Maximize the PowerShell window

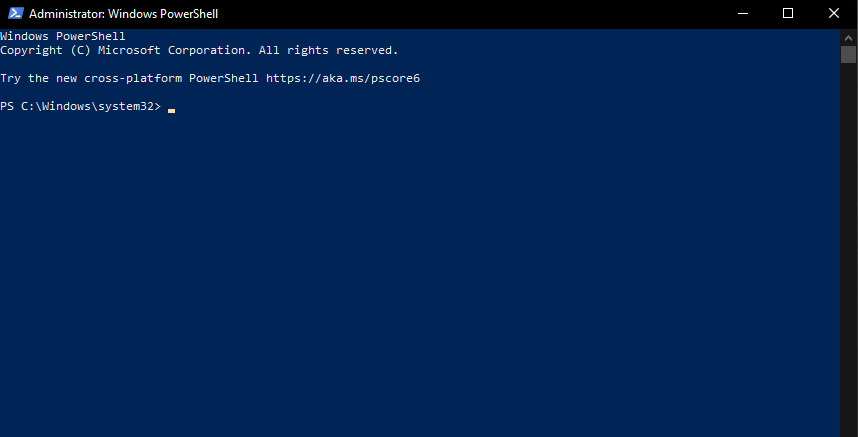(x=788, y=14)
